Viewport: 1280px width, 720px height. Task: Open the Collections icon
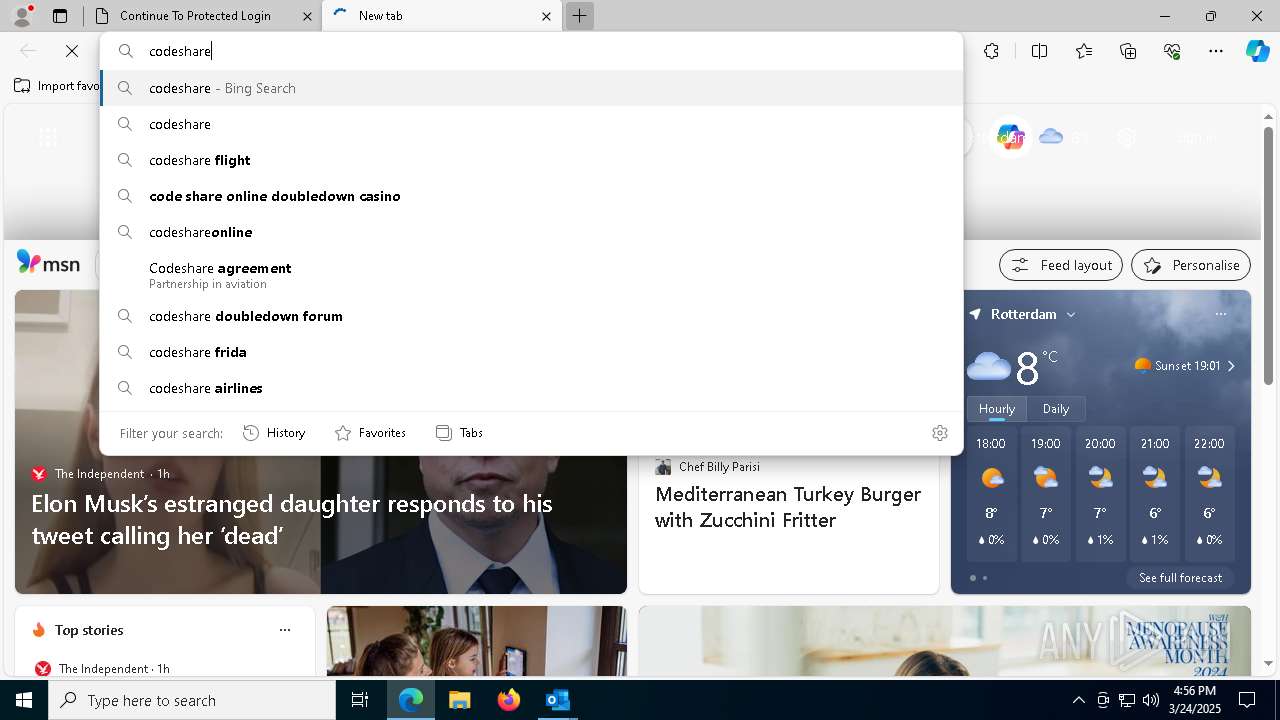point(1128,51)
